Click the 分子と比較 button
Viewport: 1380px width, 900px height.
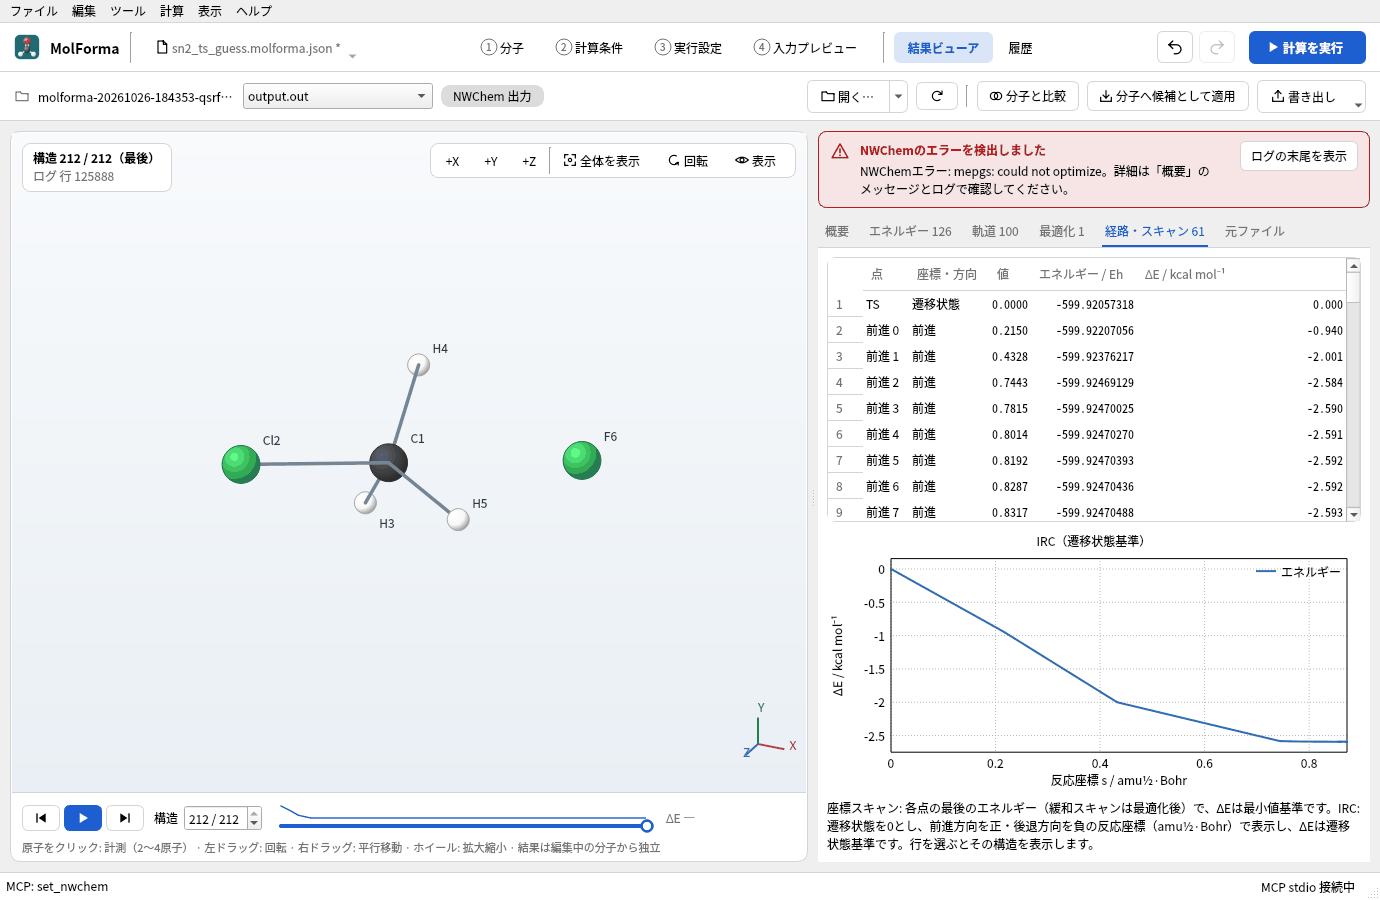1028,96
